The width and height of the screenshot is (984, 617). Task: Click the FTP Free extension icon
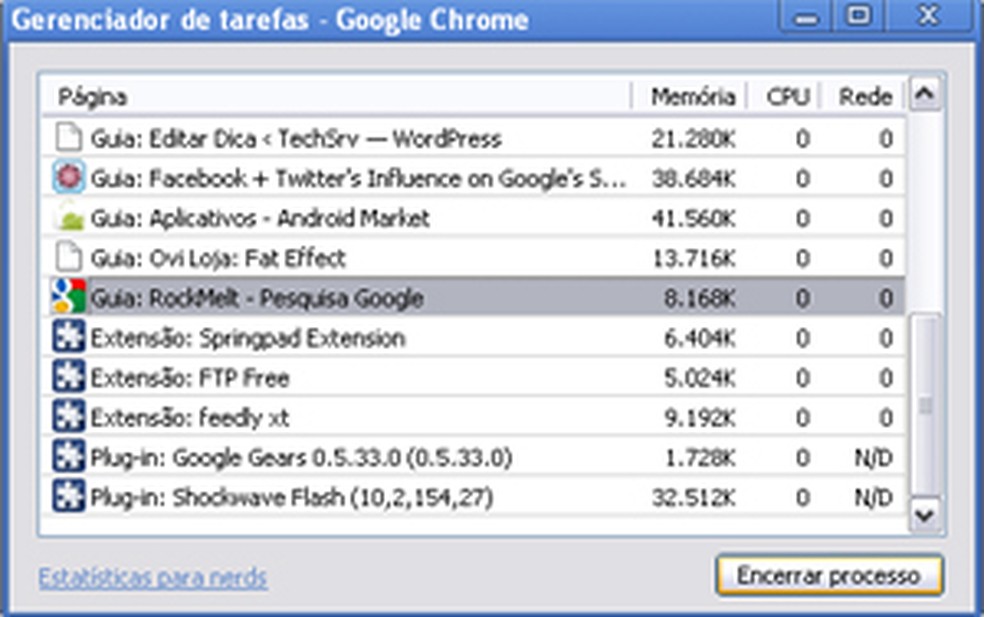tap(68, 378)
